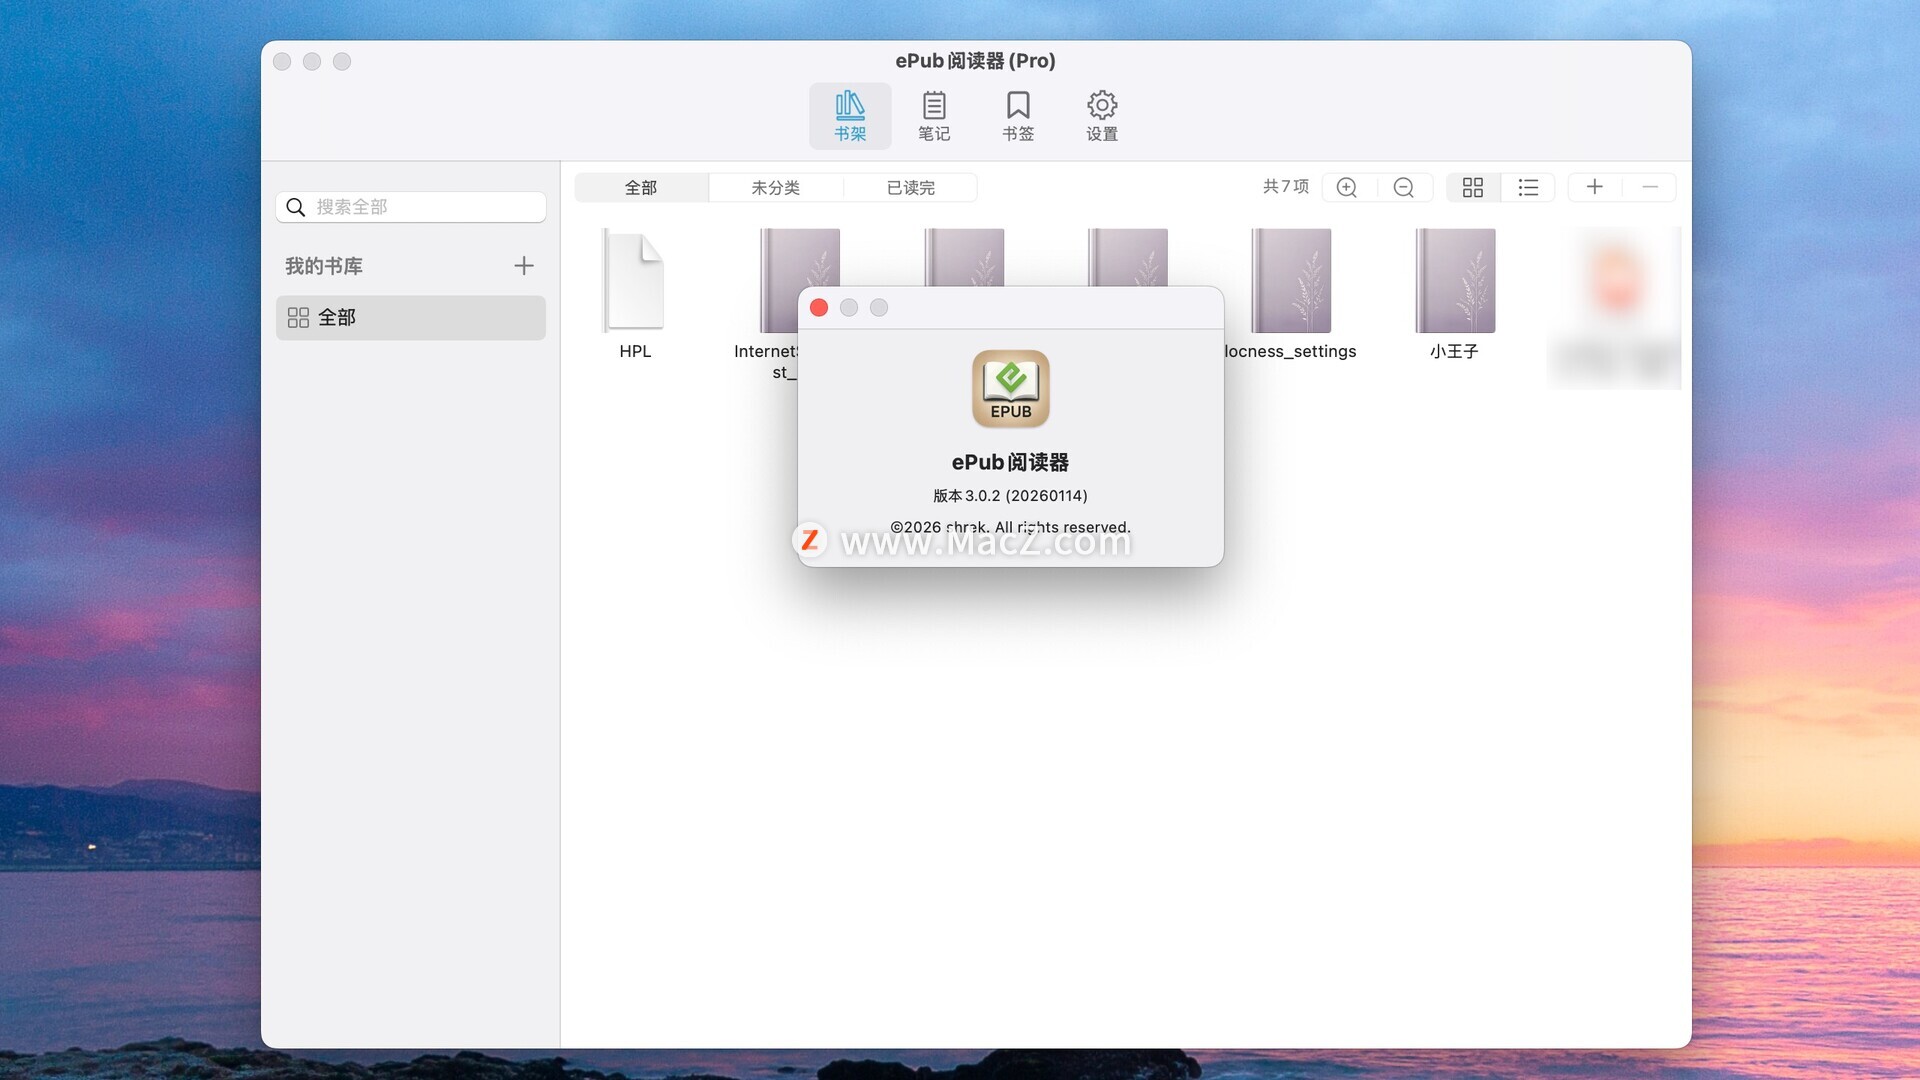Switch to grid view layout
Viewport: 1920px width, 1080px height.
tap(1472, 187)
